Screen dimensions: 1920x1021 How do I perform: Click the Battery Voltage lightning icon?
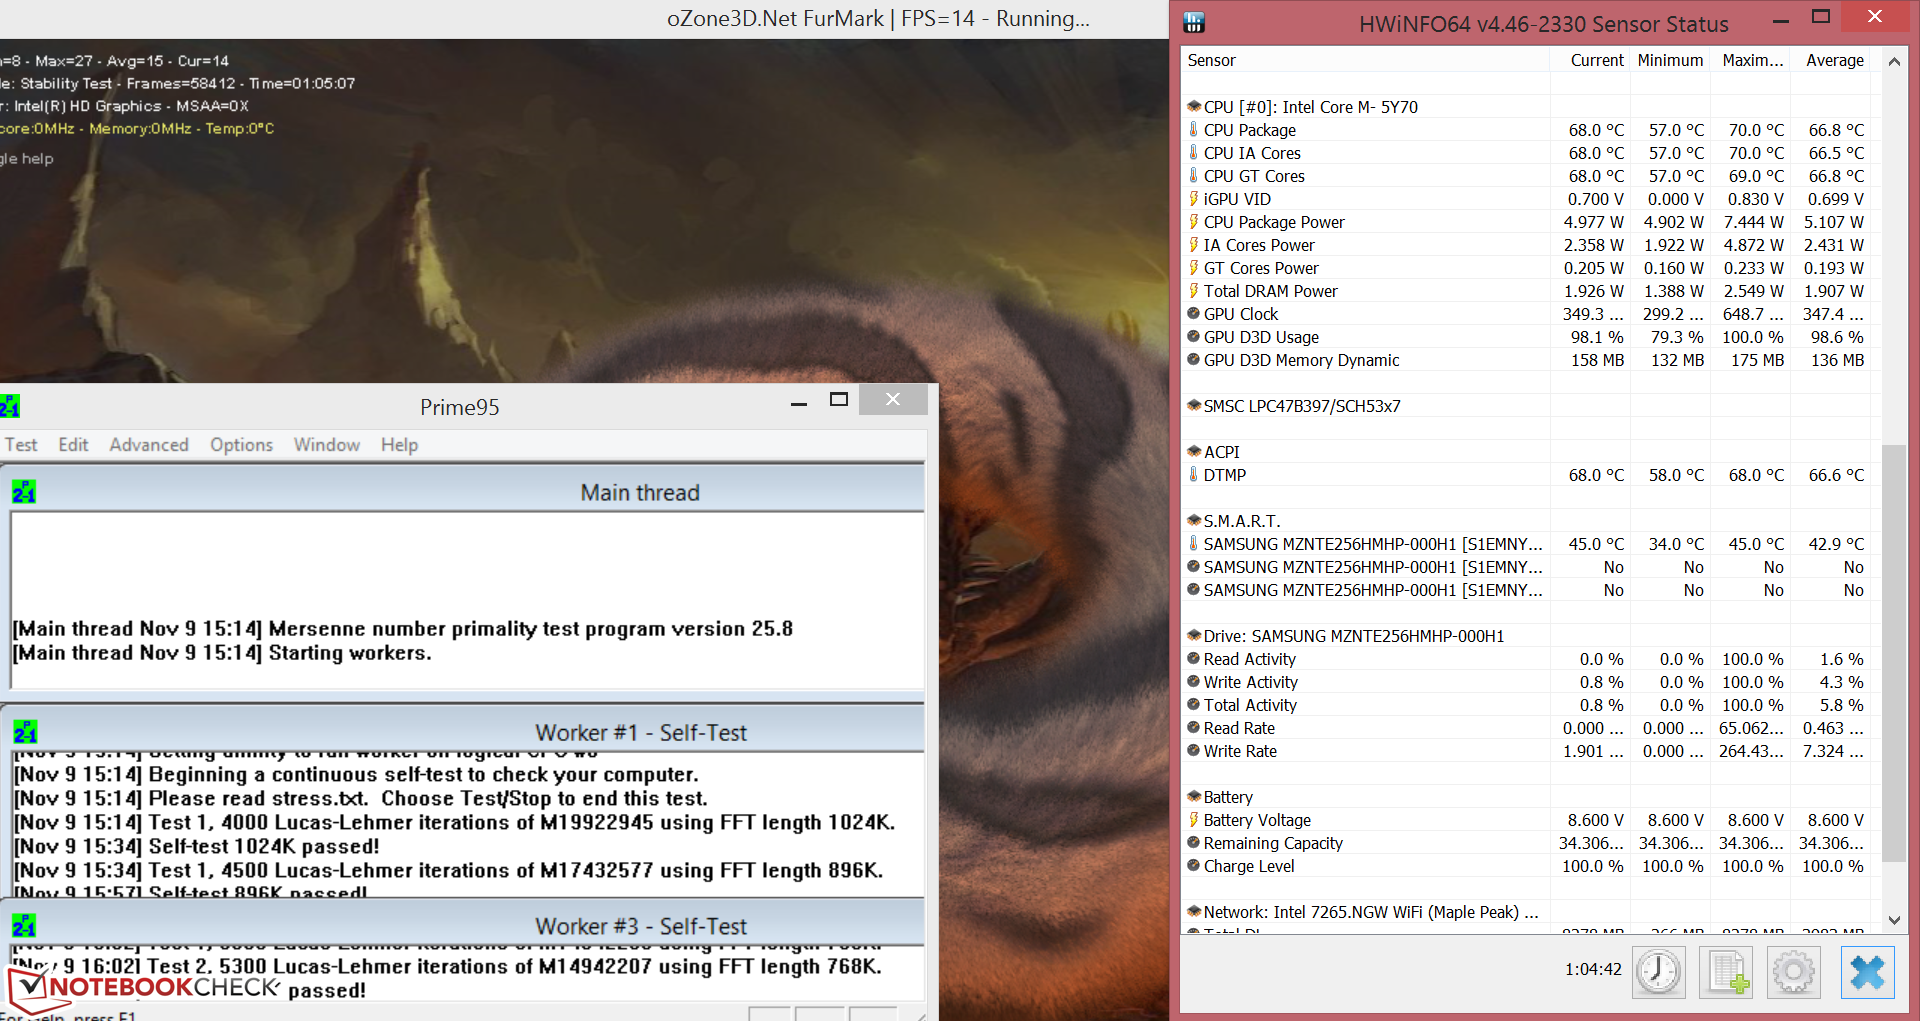pos(1193,820)
